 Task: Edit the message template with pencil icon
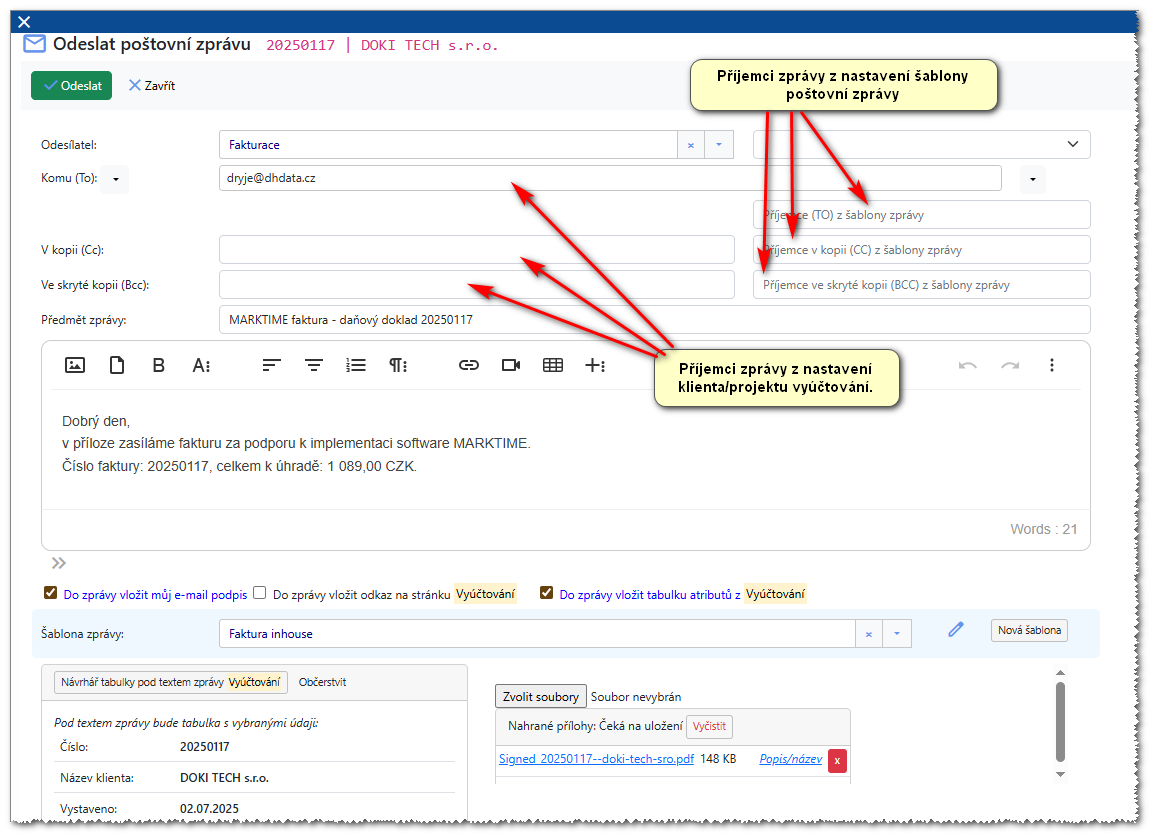pos(956,629)
